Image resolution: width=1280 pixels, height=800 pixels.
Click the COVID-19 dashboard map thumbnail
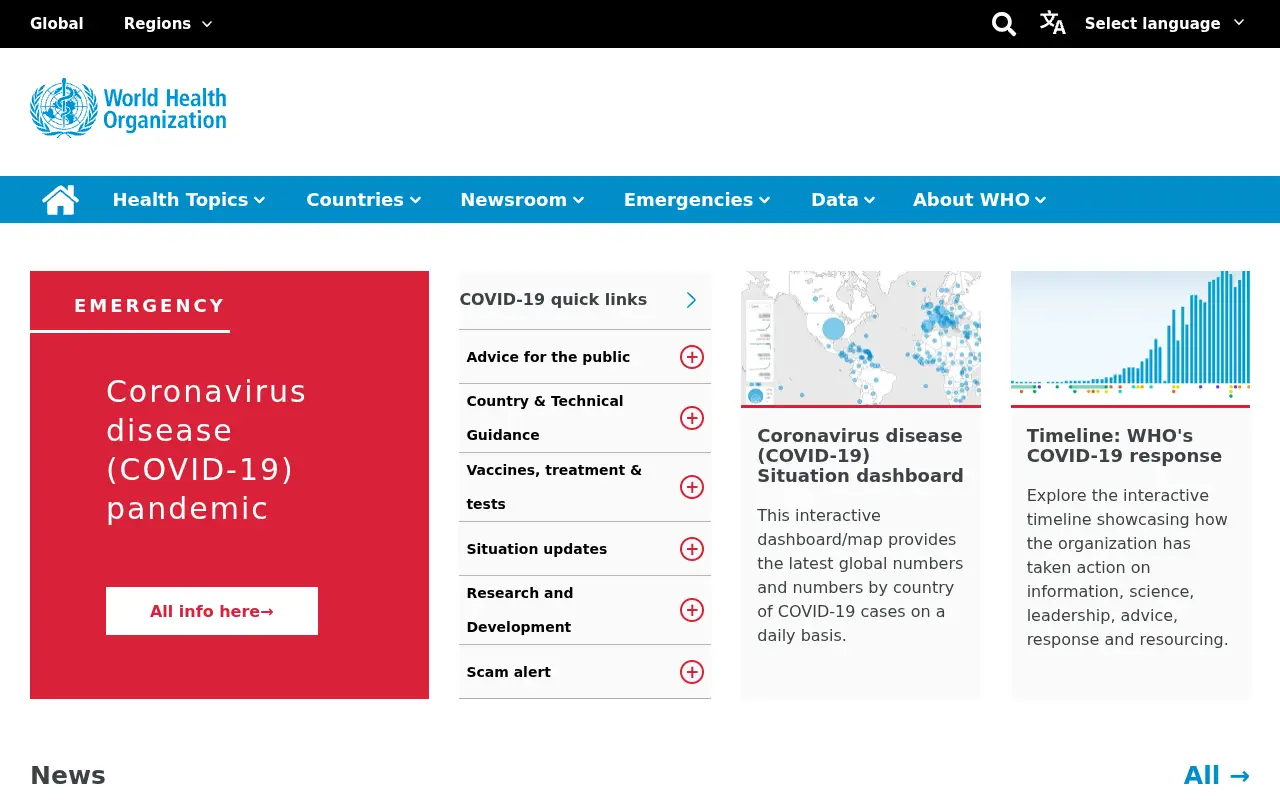[861, 338]
